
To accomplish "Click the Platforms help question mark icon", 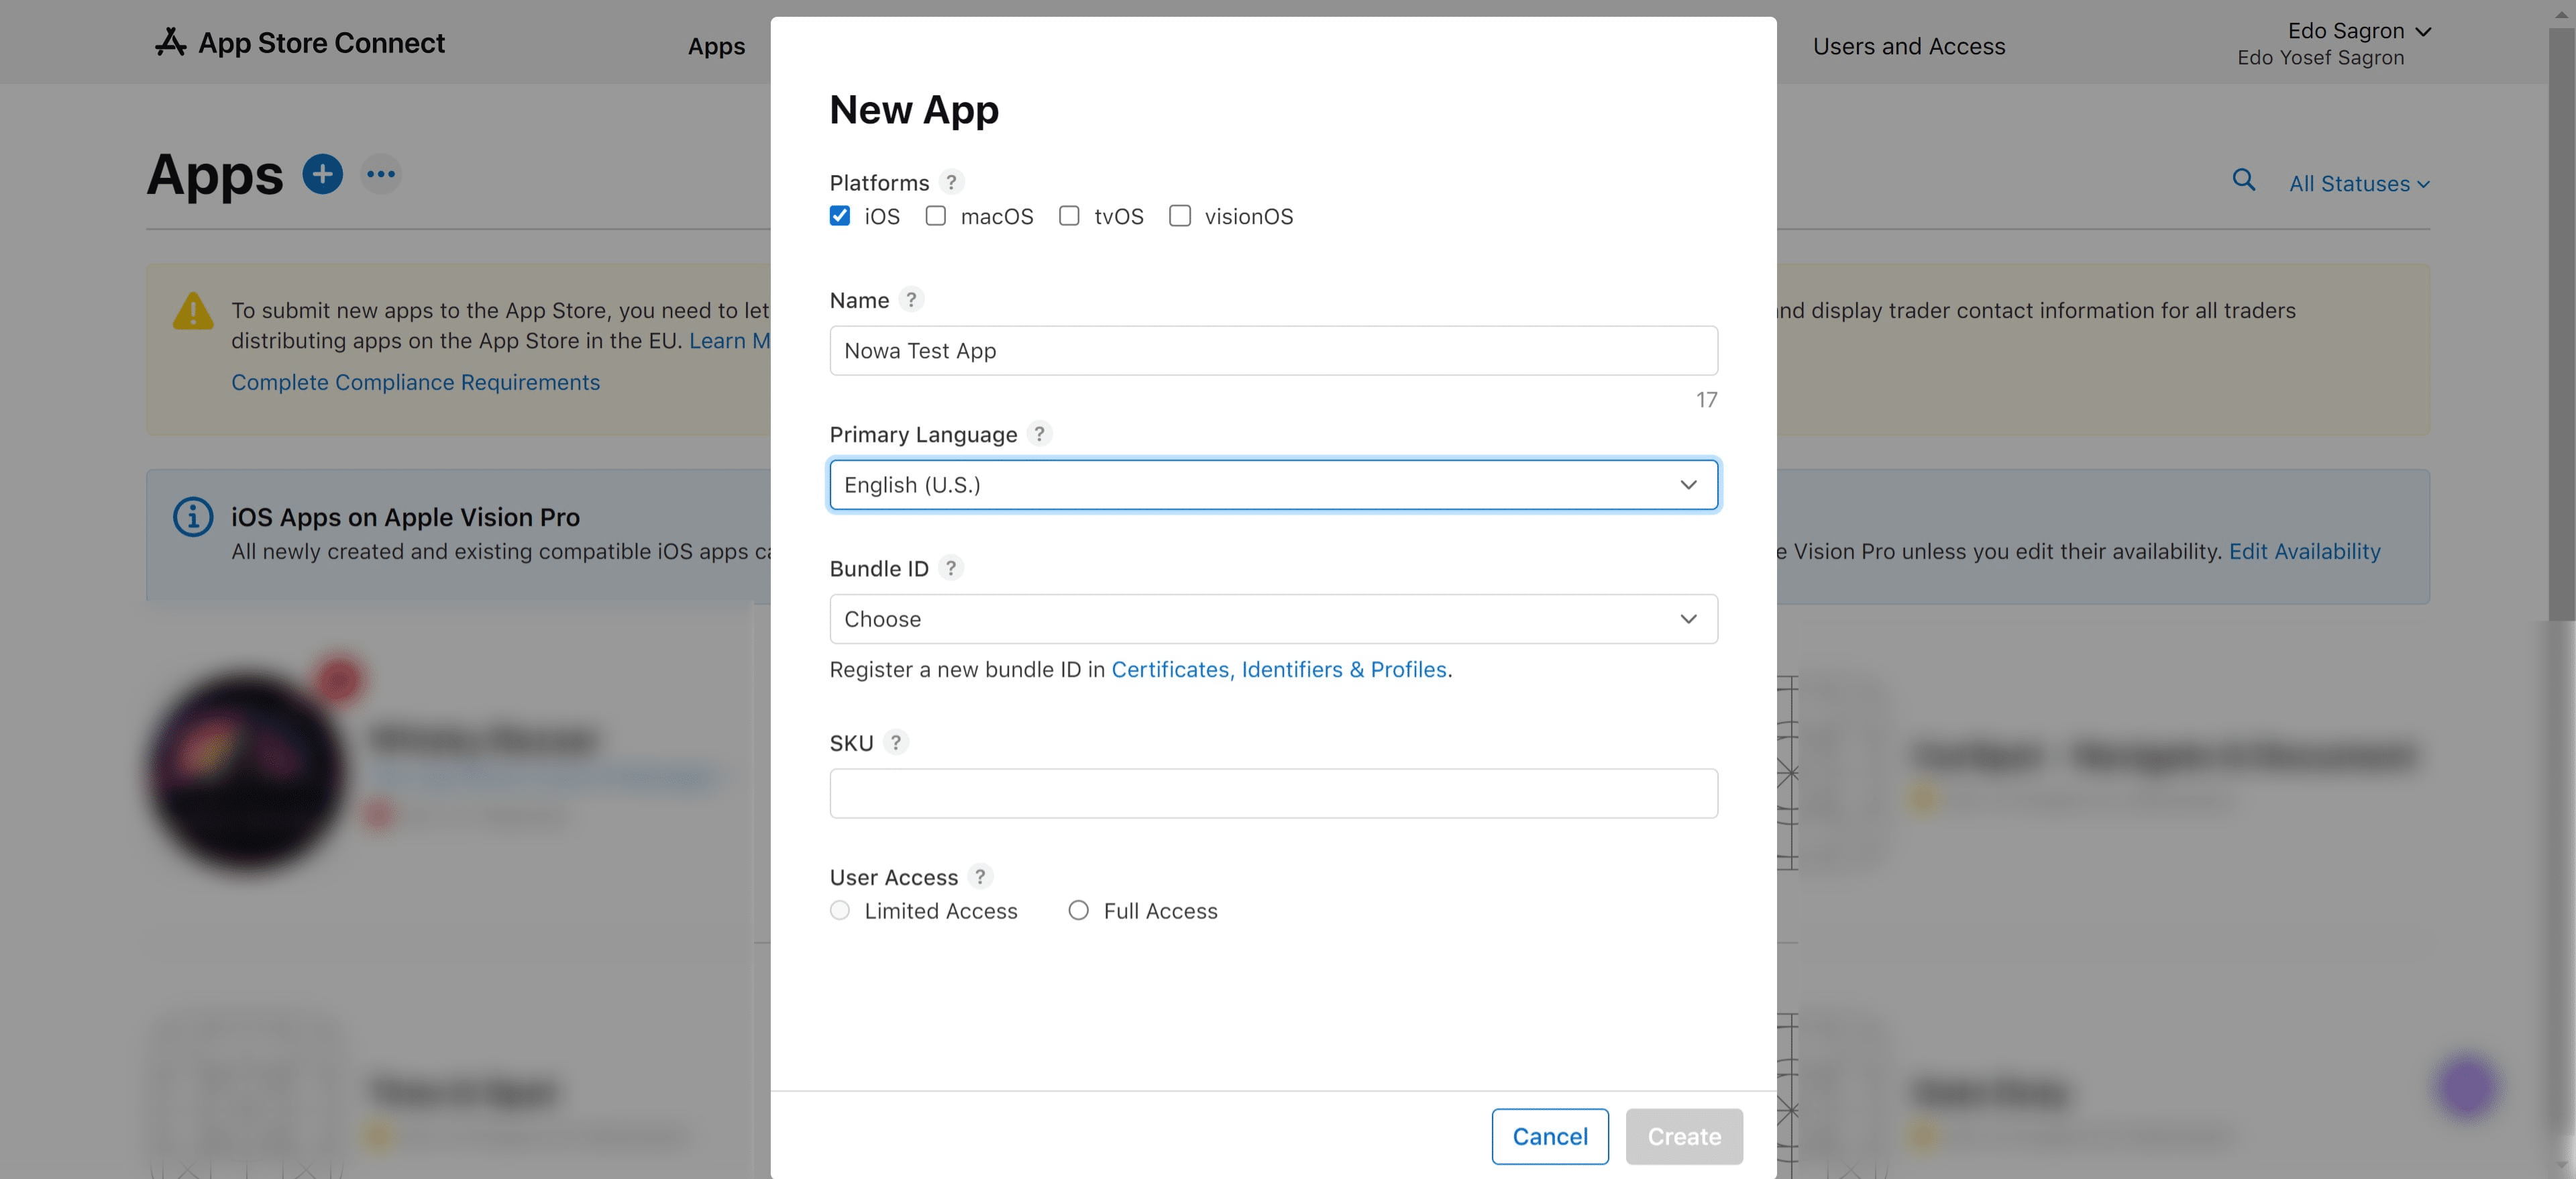I will 951,182.
